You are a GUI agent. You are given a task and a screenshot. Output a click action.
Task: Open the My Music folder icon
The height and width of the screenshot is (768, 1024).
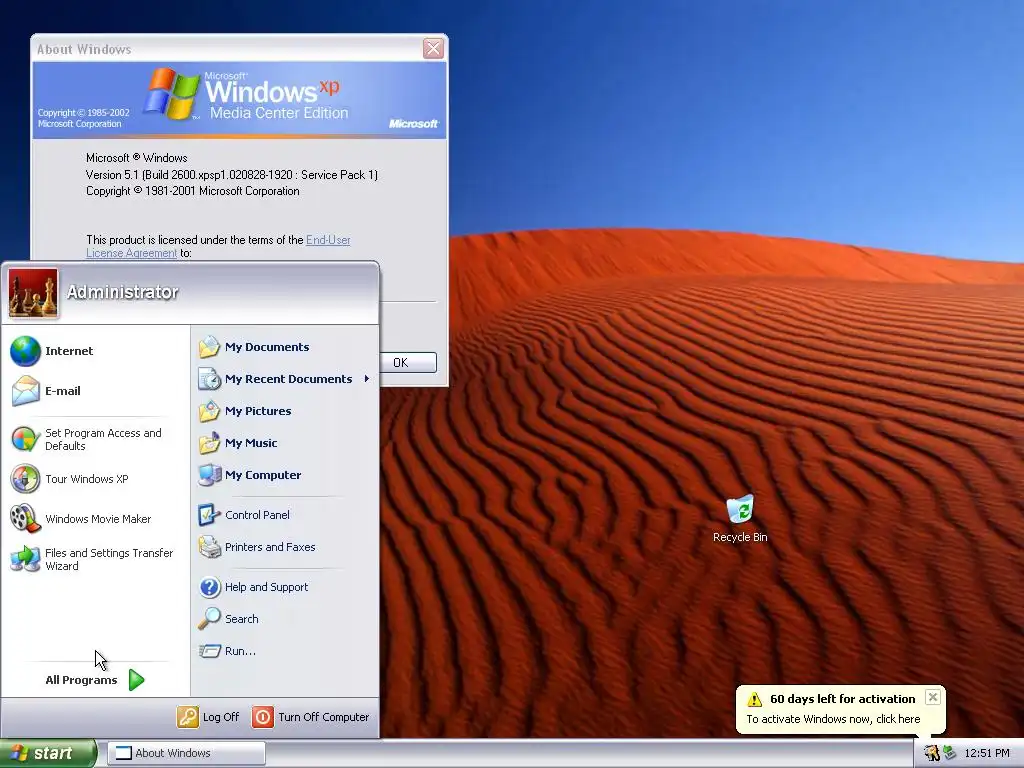pos(210,443)
